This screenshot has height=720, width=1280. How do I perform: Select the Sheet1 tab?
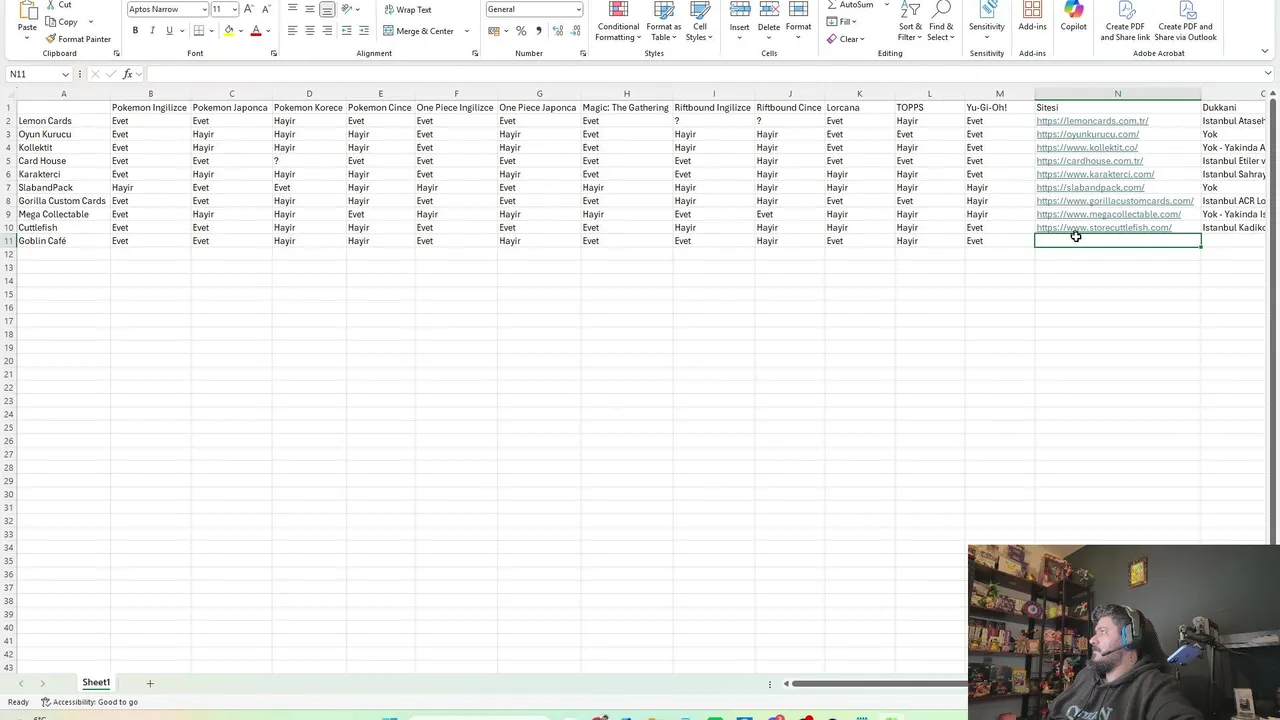[96, 683]
